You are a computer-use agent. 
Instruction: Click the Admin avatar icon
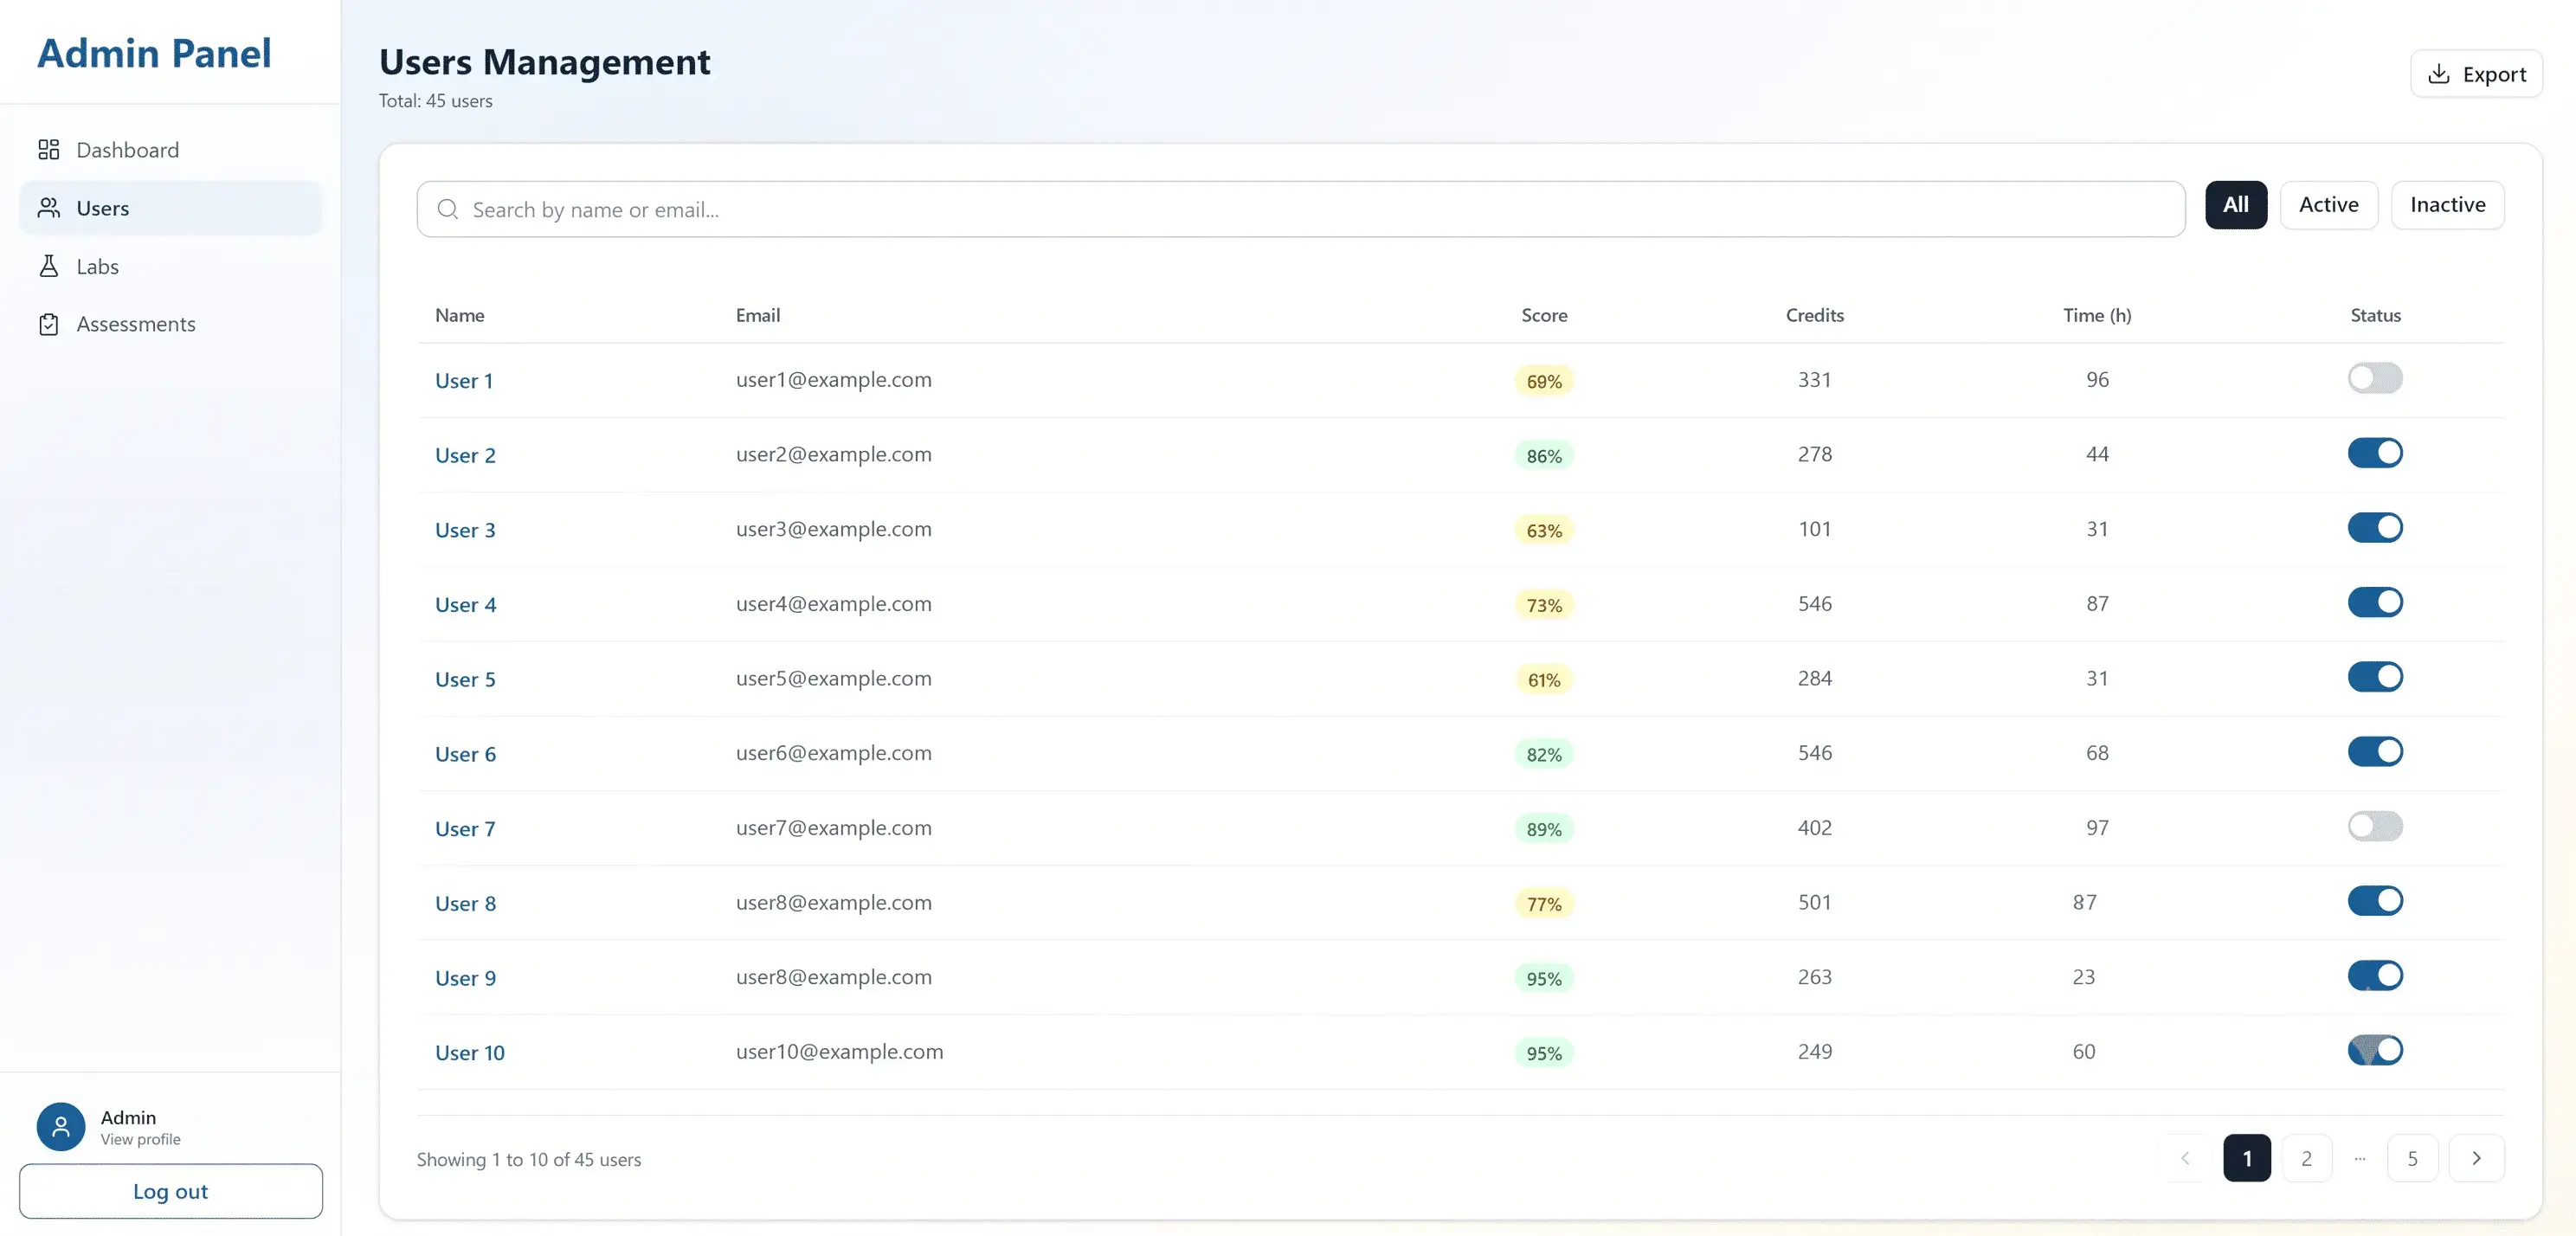(61, 1127)
